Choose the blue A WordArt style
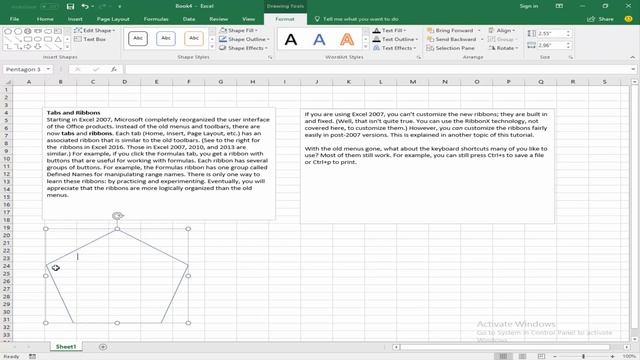 319,40
